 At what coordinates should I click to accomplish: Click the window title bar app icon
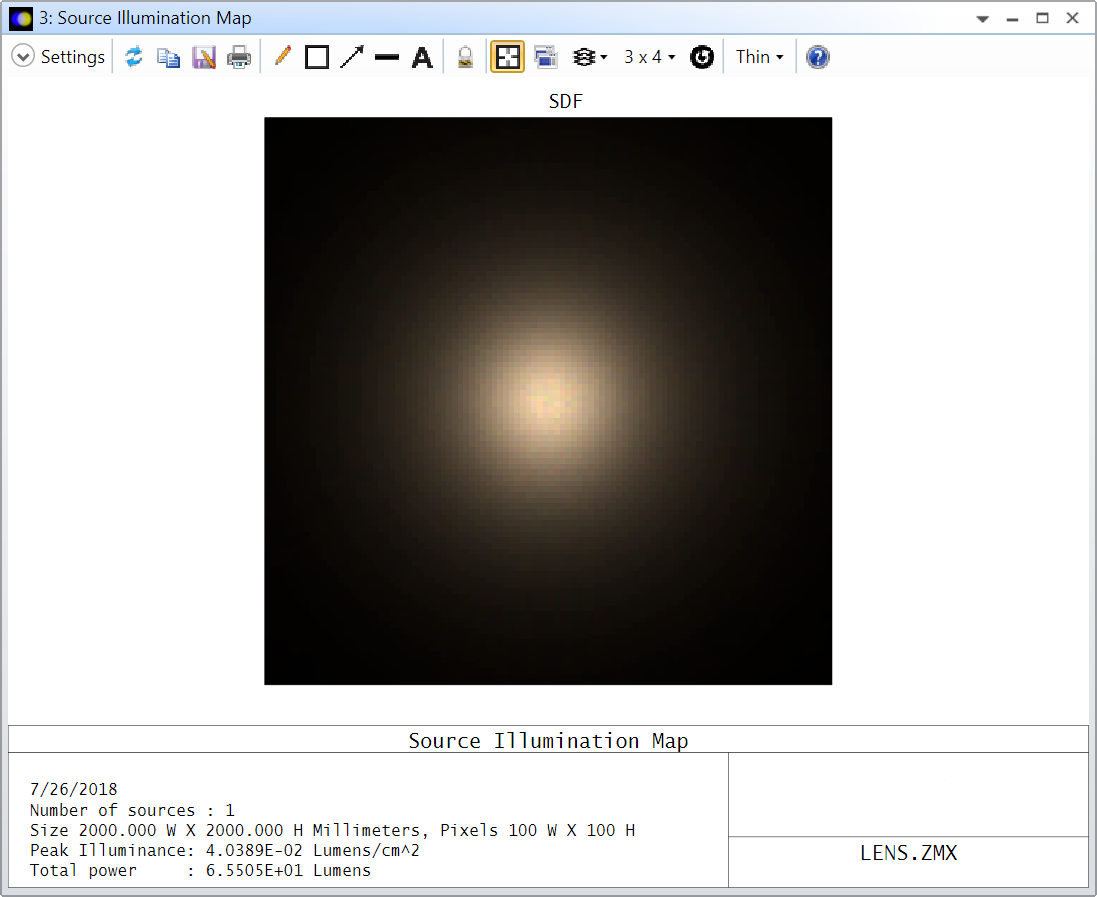[21, 18]
